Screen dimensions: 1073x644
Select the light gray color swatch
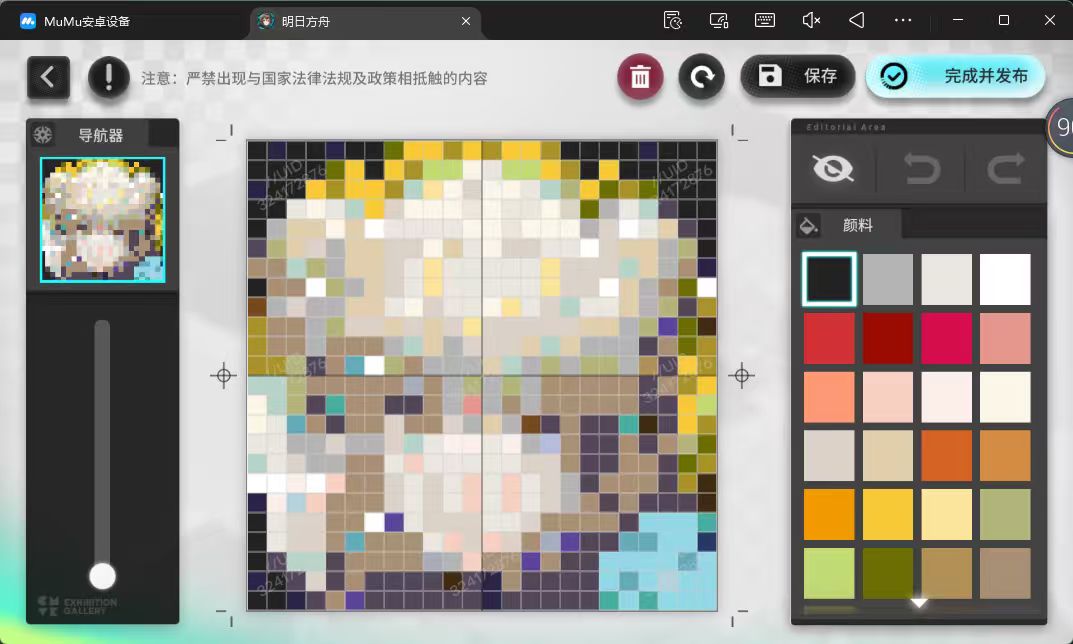pyautogui.click(x=946, y=279)
